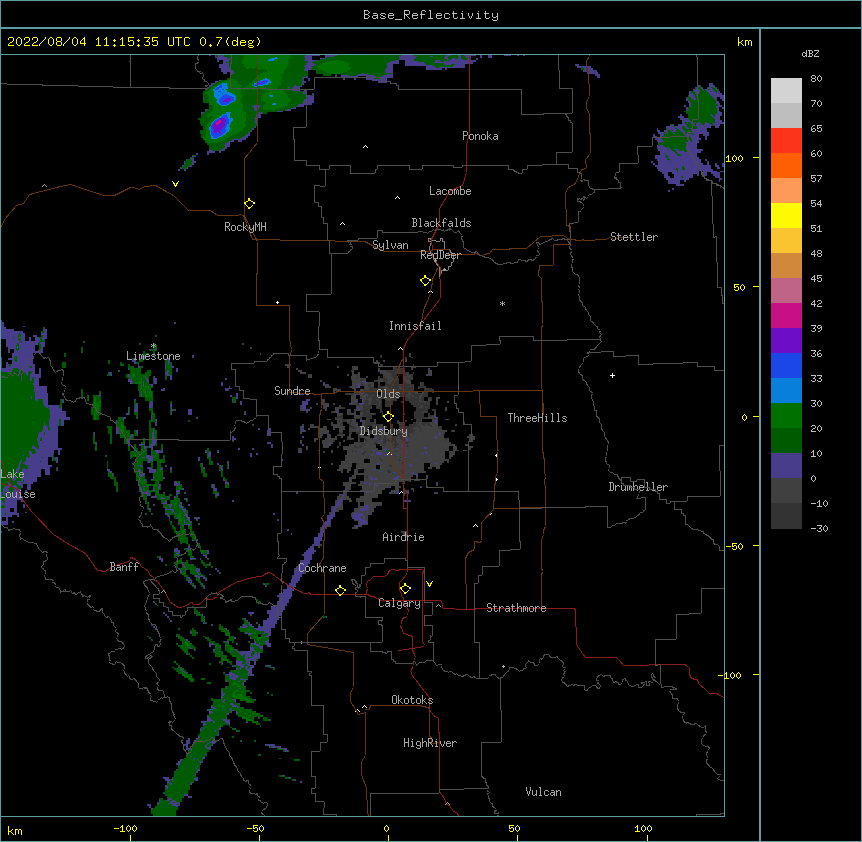Click the Ponoka town label
The image size is (862, 842).
tap(480, 136)
